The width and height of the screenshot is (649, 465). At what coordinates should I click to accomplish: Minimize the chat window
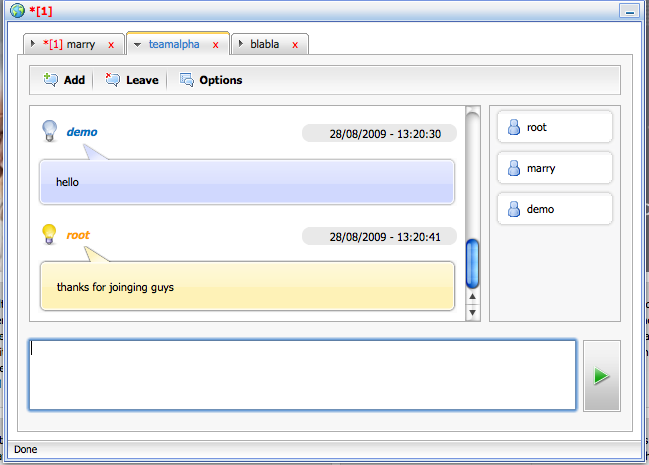(x=630, y=10)
